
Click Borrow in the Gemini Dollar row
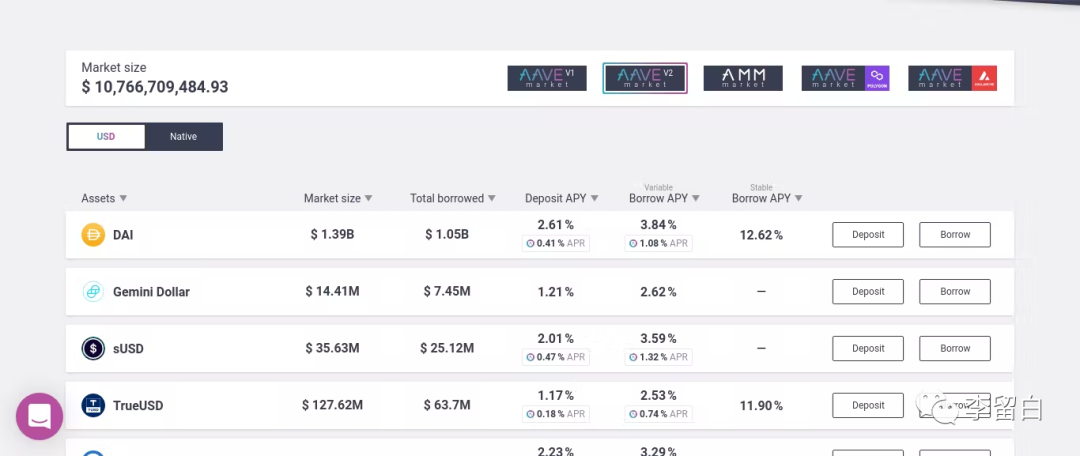point(955,291)
